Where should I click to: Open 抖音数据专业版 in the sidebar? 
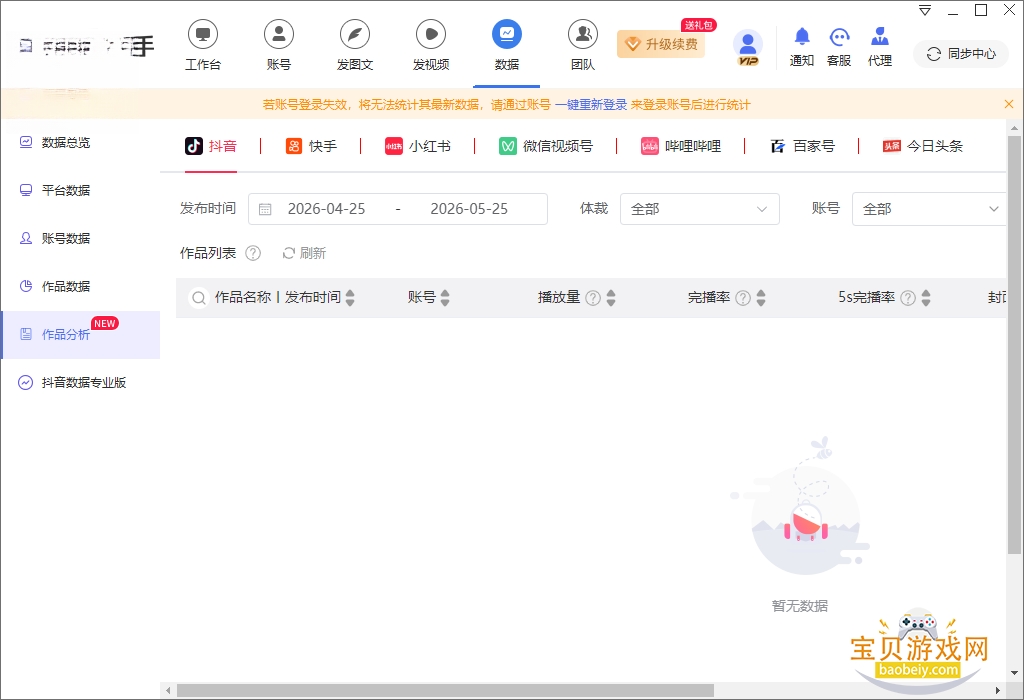pos(80,383)
